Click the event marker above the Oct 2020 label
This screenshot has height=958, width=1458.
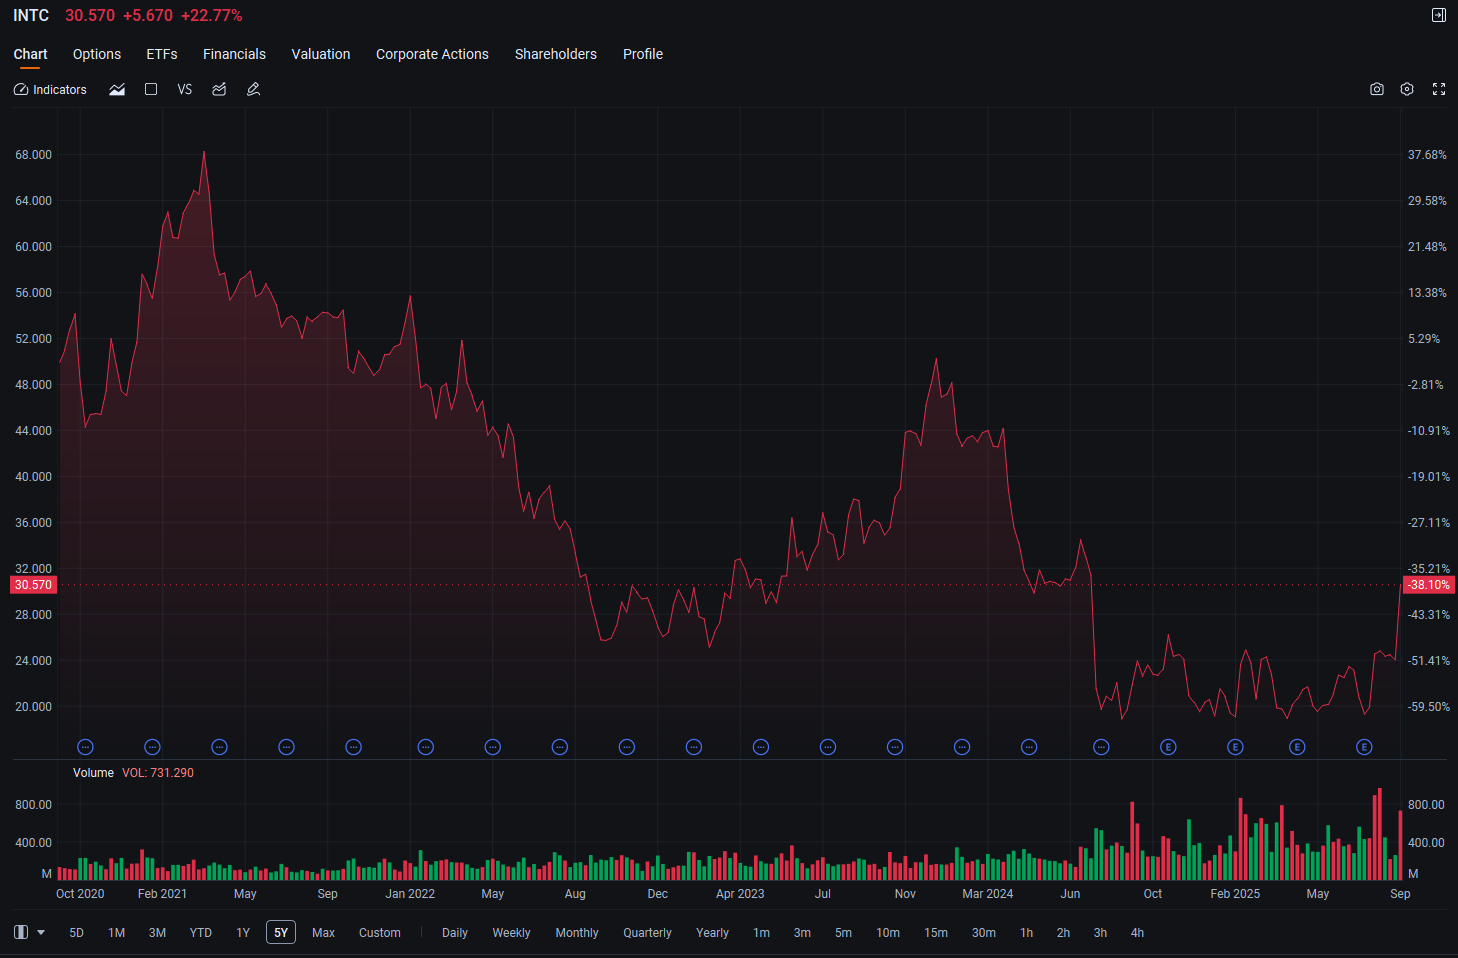click(x=85, y=747)
